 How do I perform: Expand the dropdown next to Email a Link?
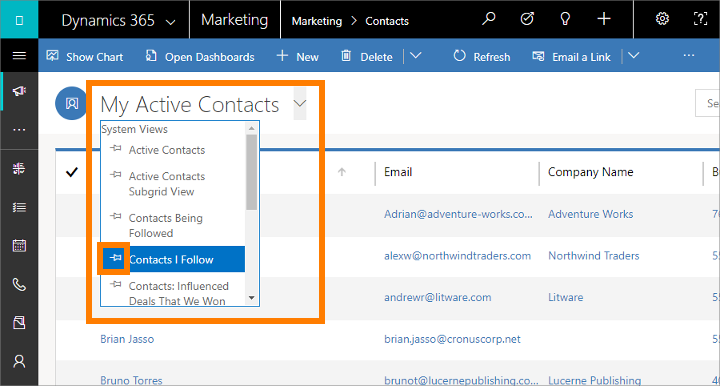click(x=634, y=56)
